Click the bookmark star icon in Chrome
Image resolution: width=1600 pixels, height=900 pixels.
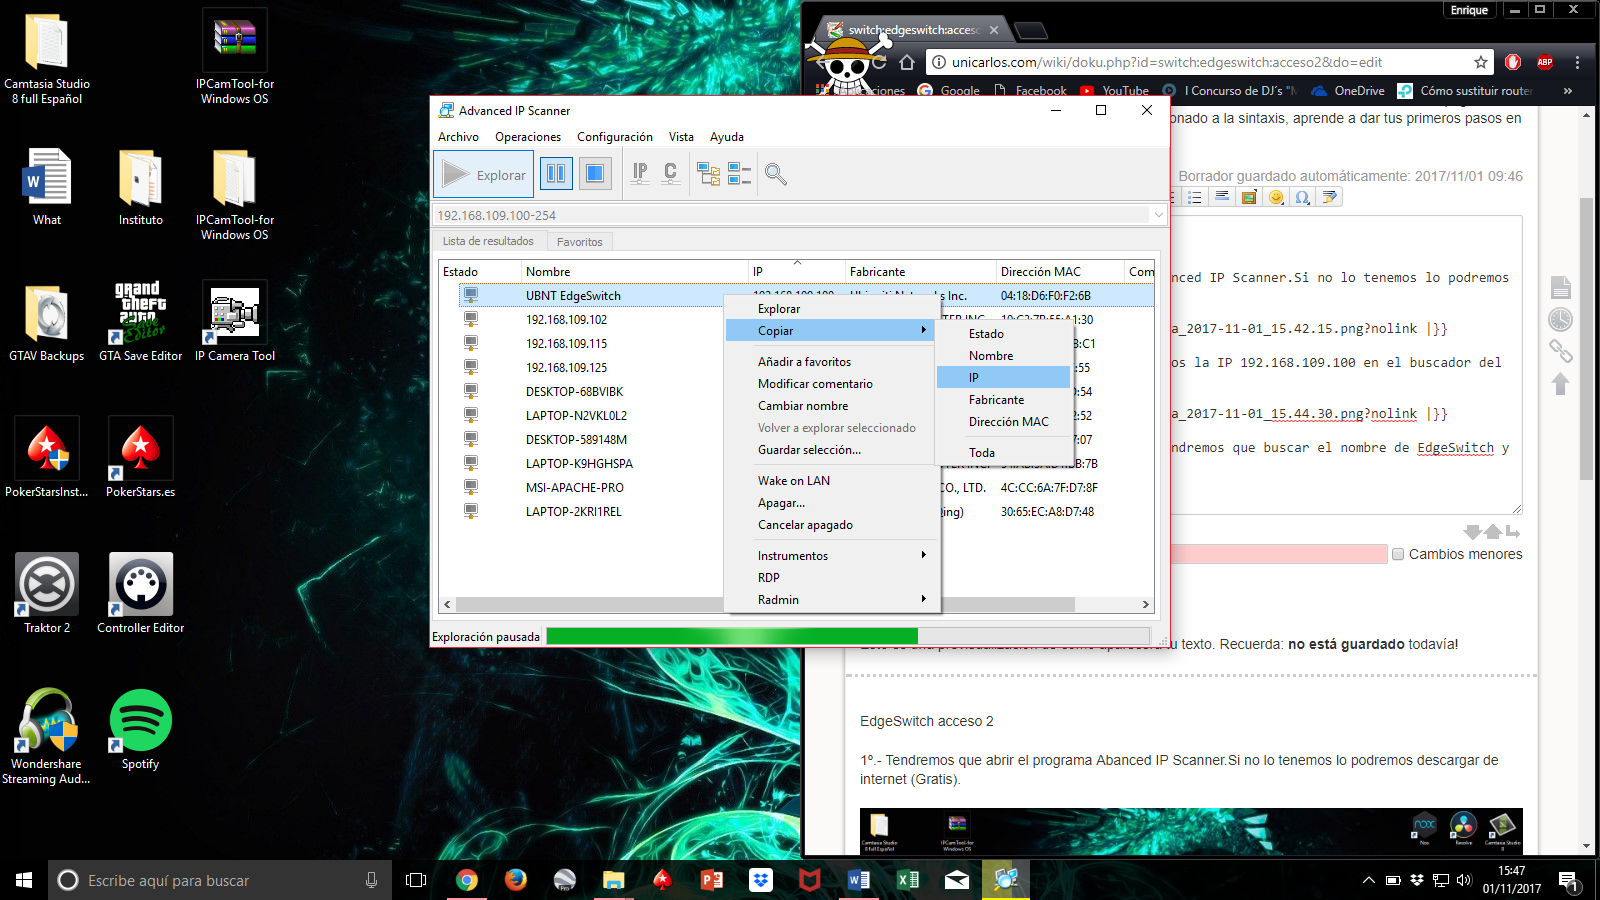(x=1481, y=62)
